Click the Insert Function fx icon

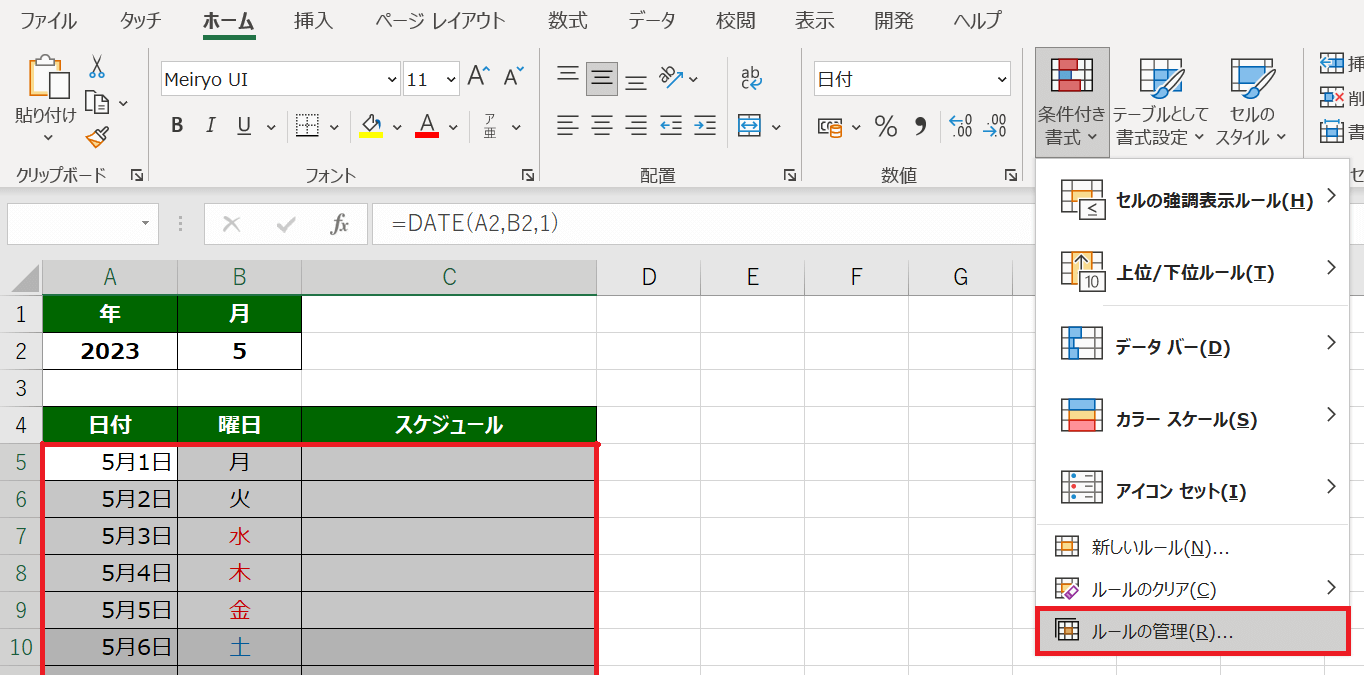point(339,224)
